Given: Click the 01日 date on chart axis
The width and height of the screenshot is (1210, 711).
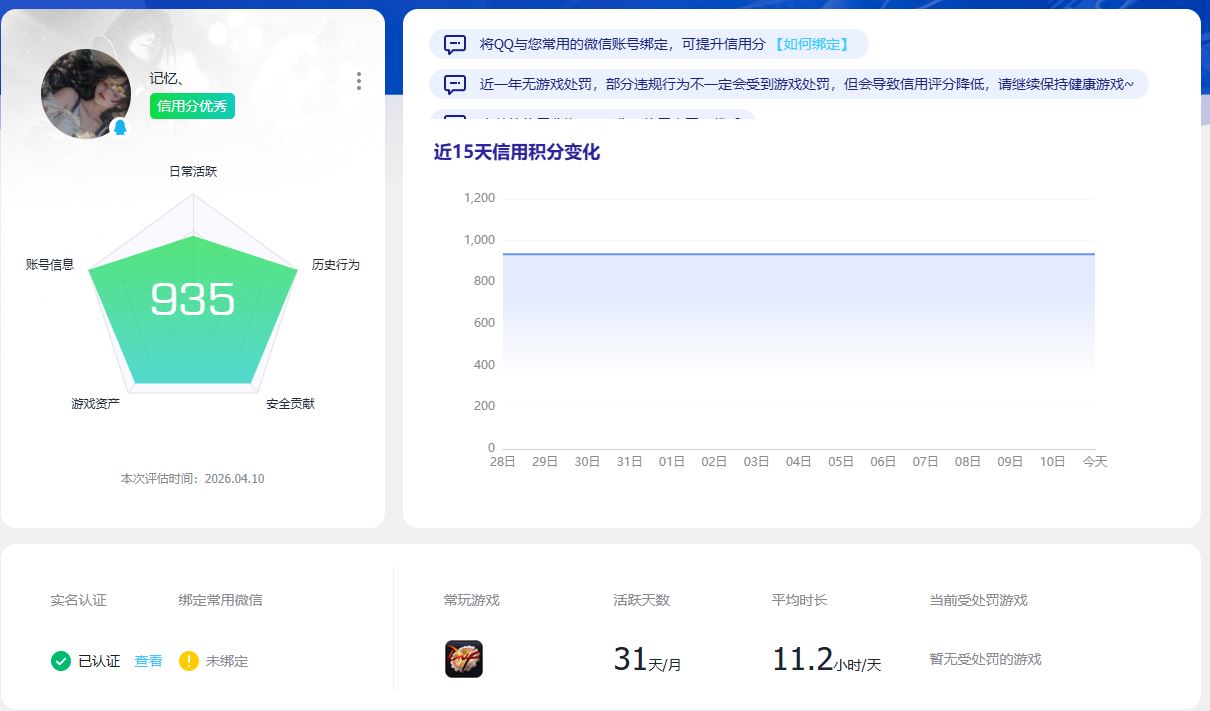Looking at the screenshot, I should [672, 462].
